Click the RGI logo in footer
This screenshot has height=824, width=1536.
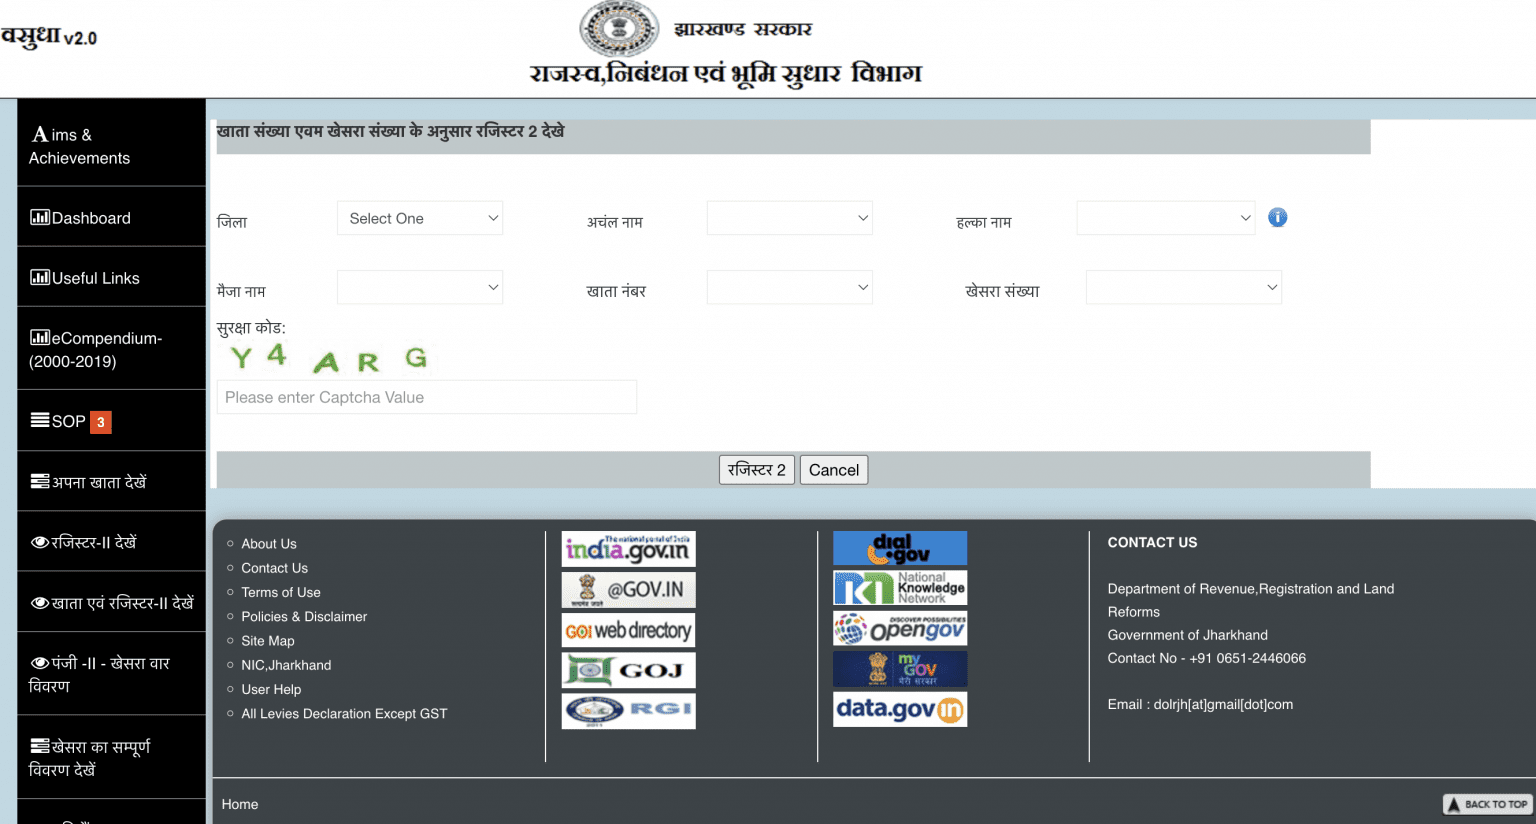(628, 710)
